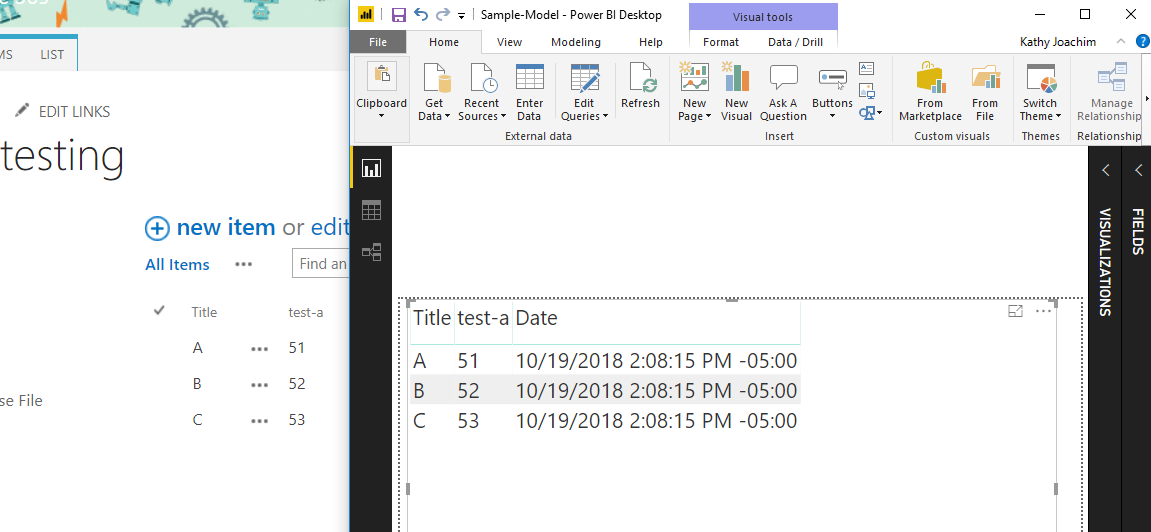This screenshot has width=1151, height=532.
Task: Open ellipsis menu for item C
Action: click(x=259, y=421)
